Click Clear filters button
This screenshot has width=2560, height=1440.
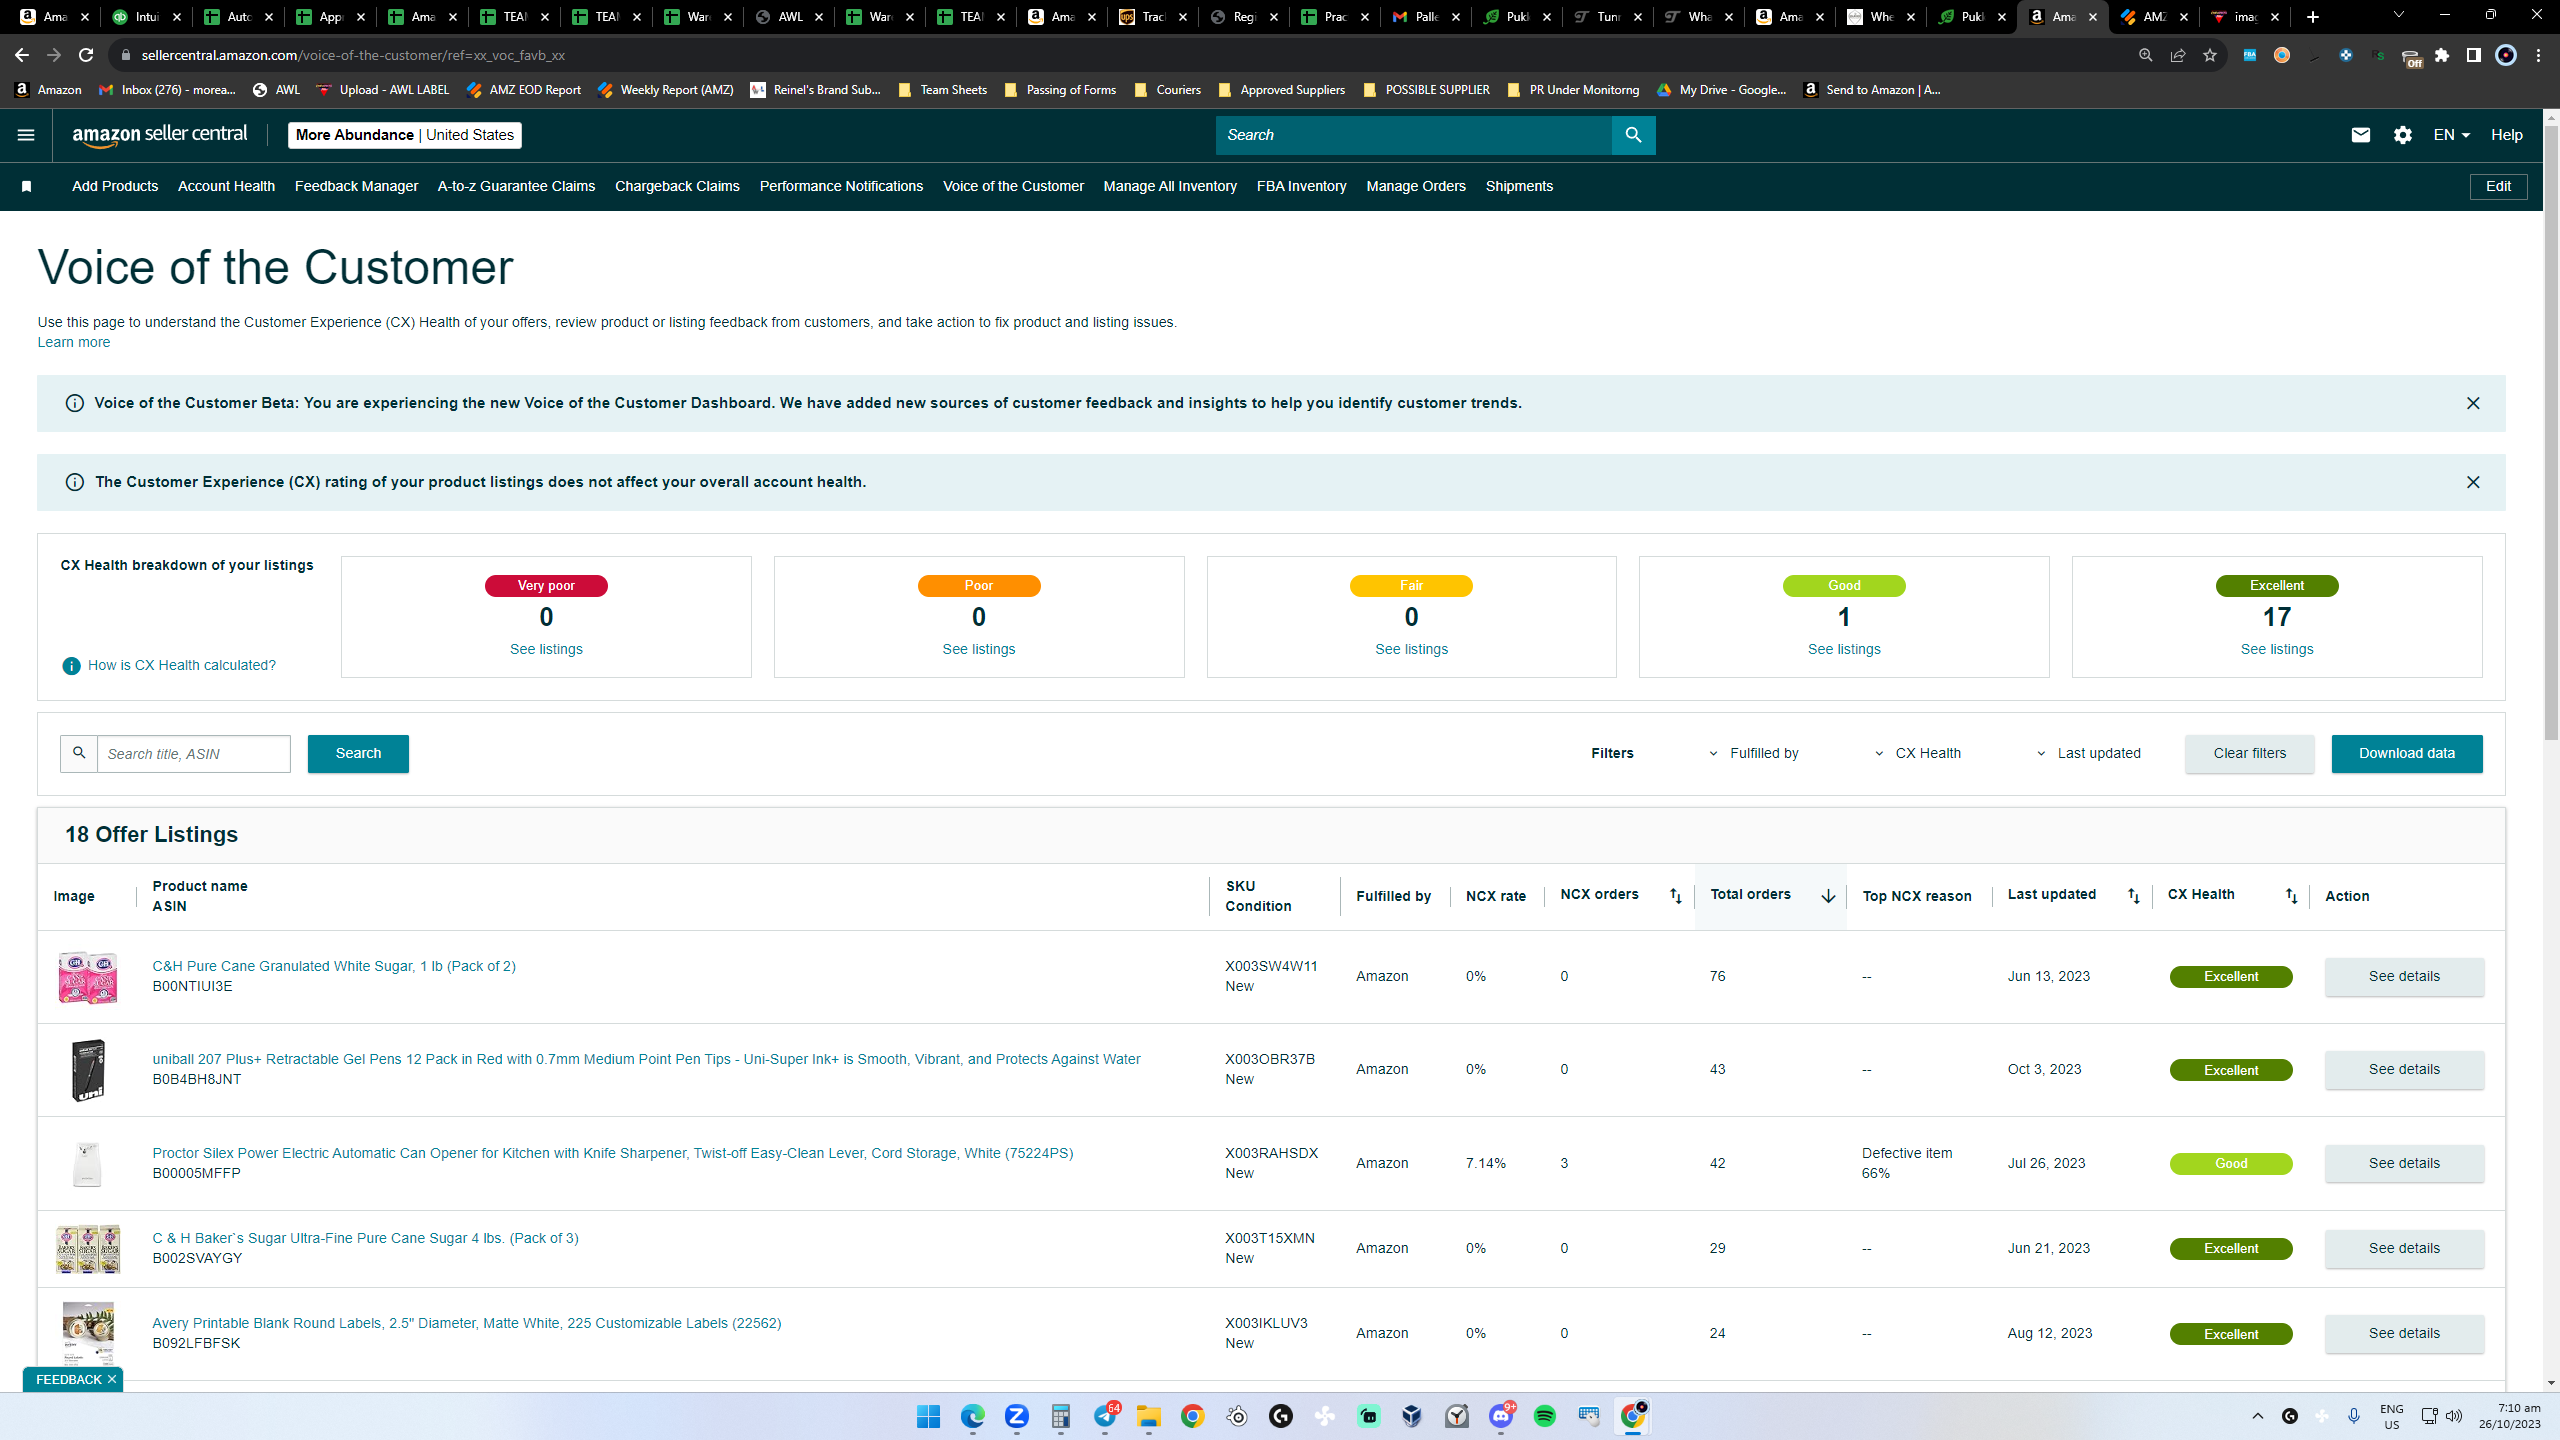coord(2249,754)
